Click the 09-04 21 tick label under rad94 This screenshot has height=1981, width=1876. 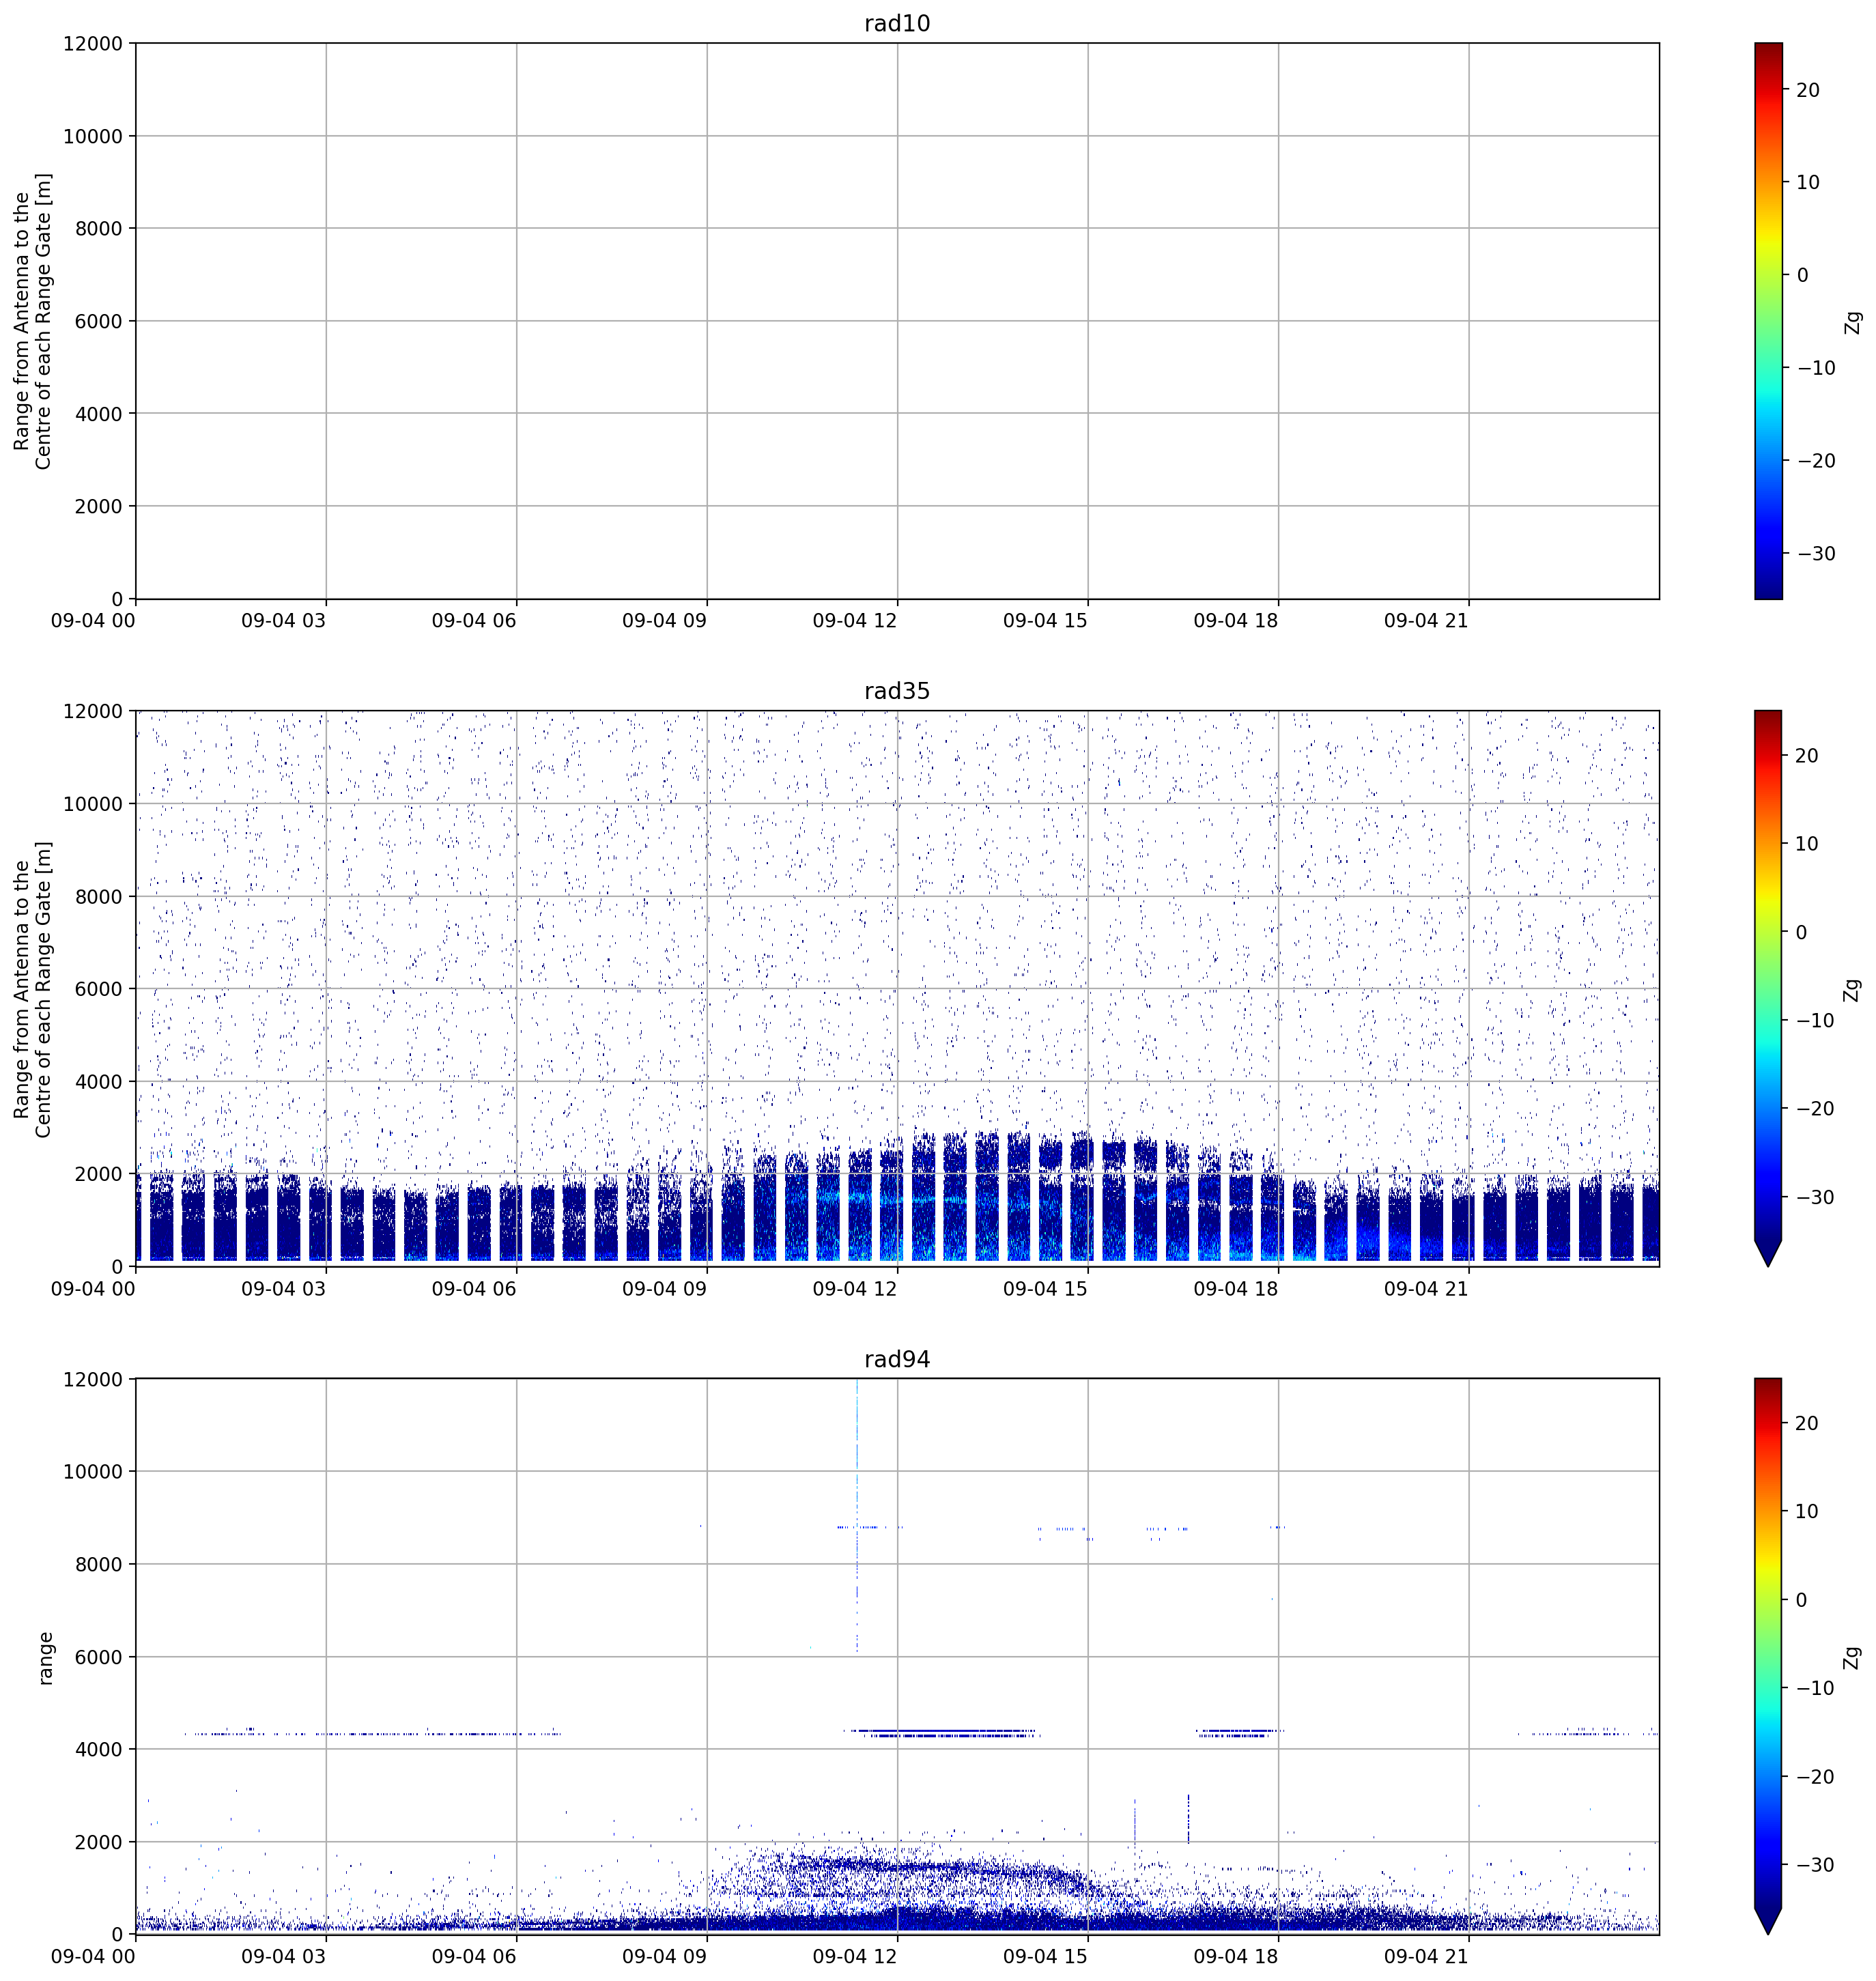pyautogui.click(x=1426, y=1956)
